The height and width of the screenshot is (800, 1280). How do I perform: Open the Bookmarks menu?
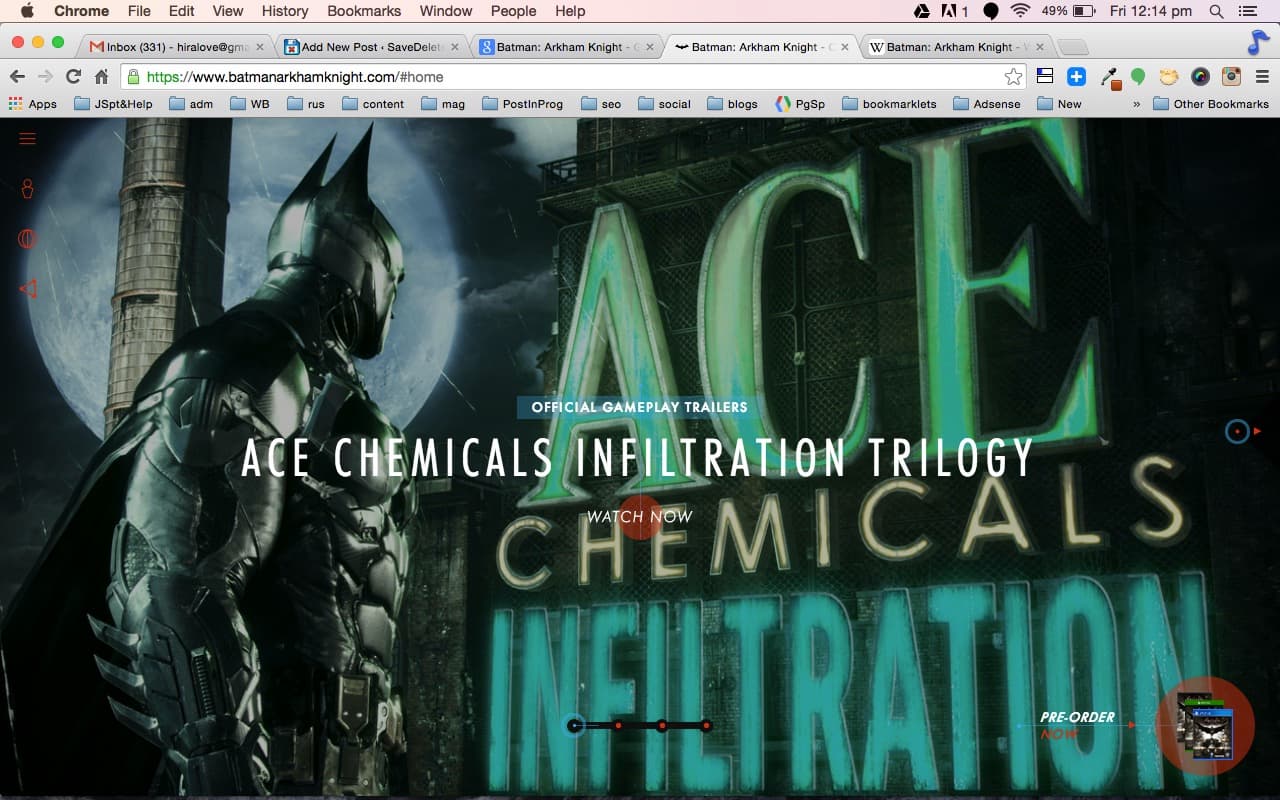coord(364,11)
